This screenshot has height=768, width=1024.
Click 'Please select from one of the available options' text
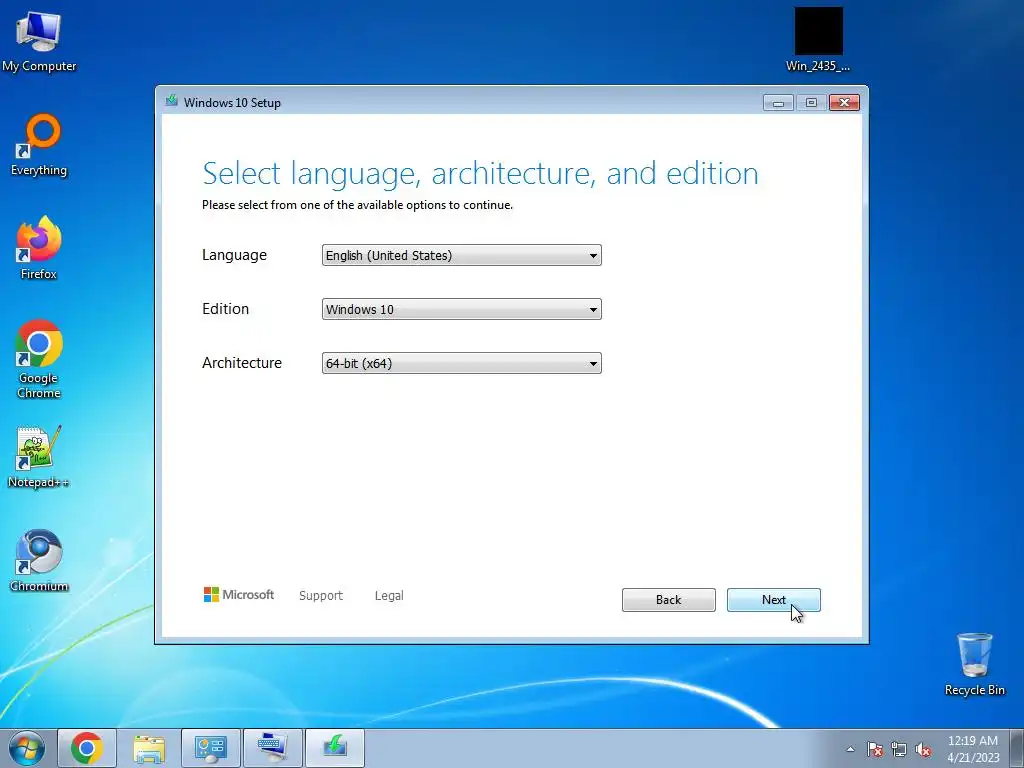(x=357, y=205)
